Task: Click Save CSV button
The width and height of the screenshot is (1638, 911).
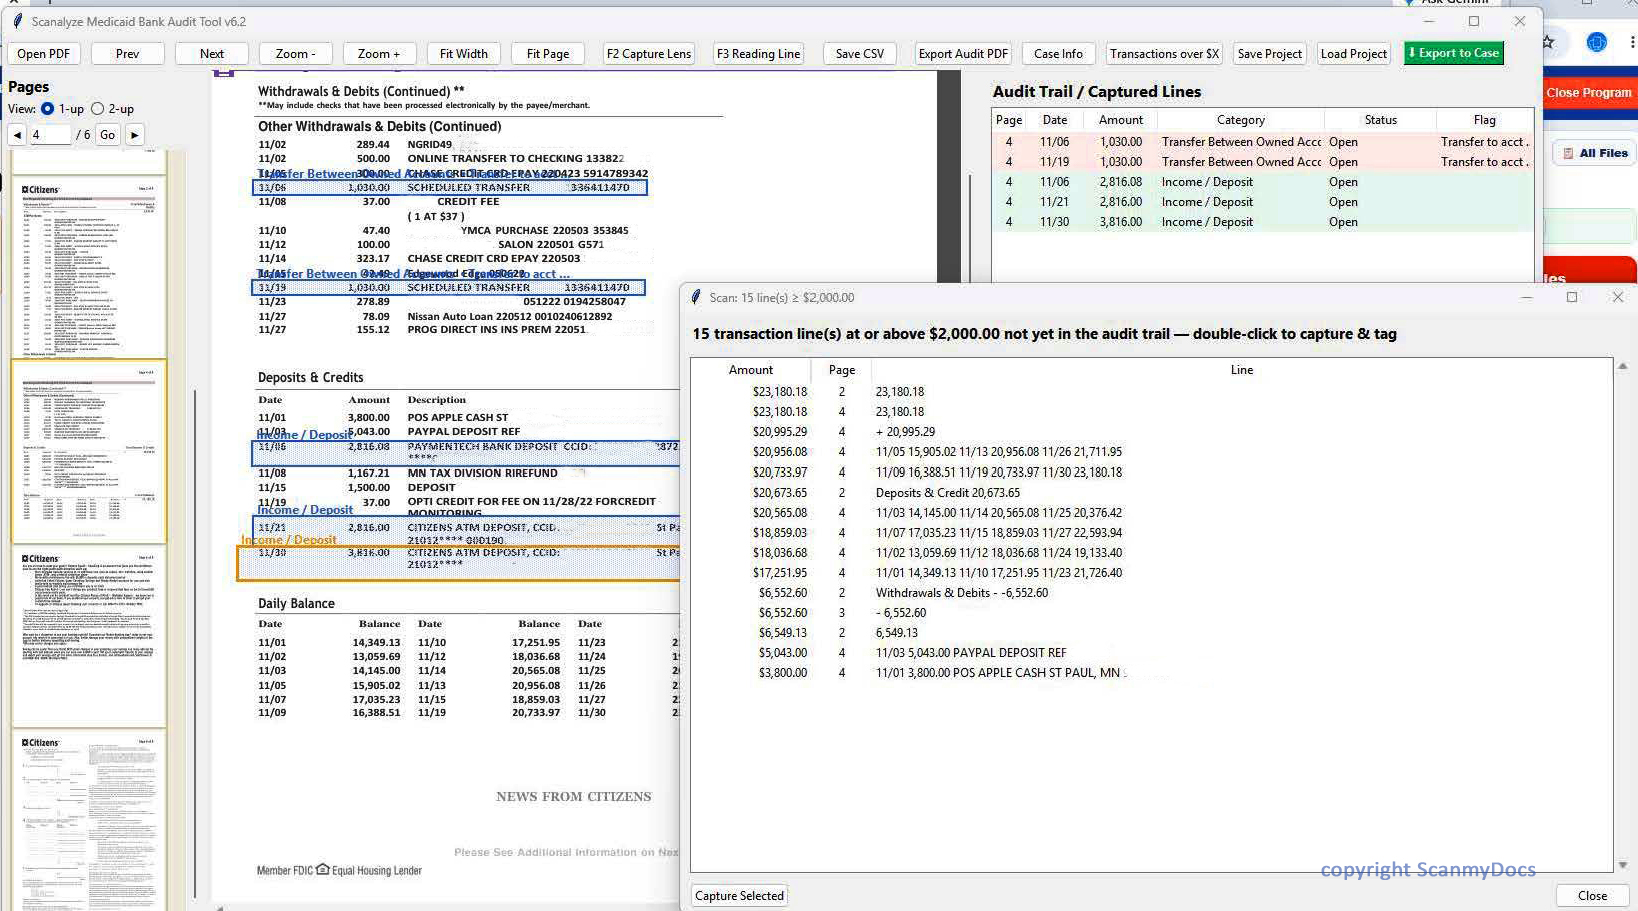Action: [860, 54]
